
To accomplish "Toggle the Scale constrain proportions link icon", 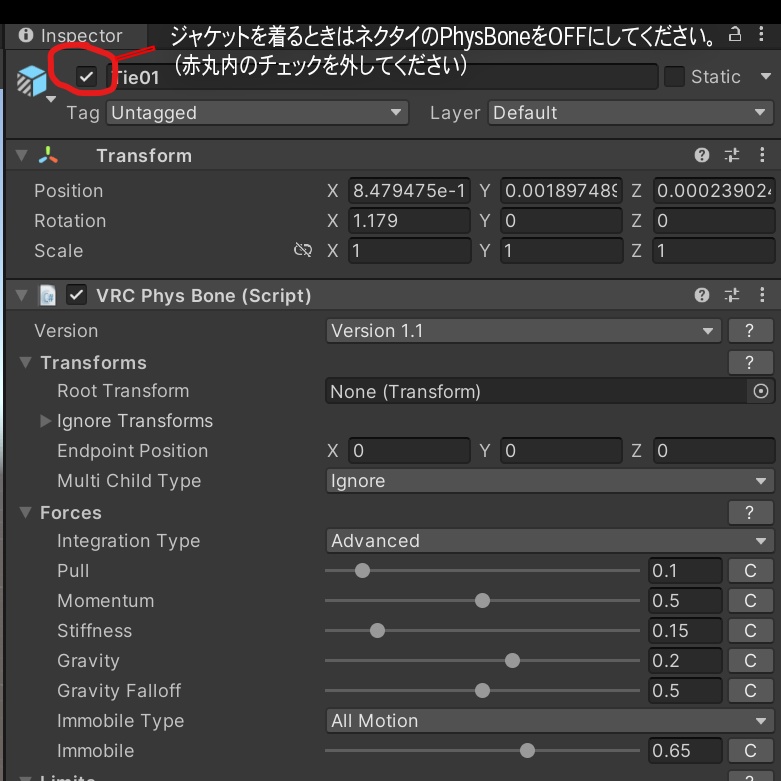I will (303, 250).
